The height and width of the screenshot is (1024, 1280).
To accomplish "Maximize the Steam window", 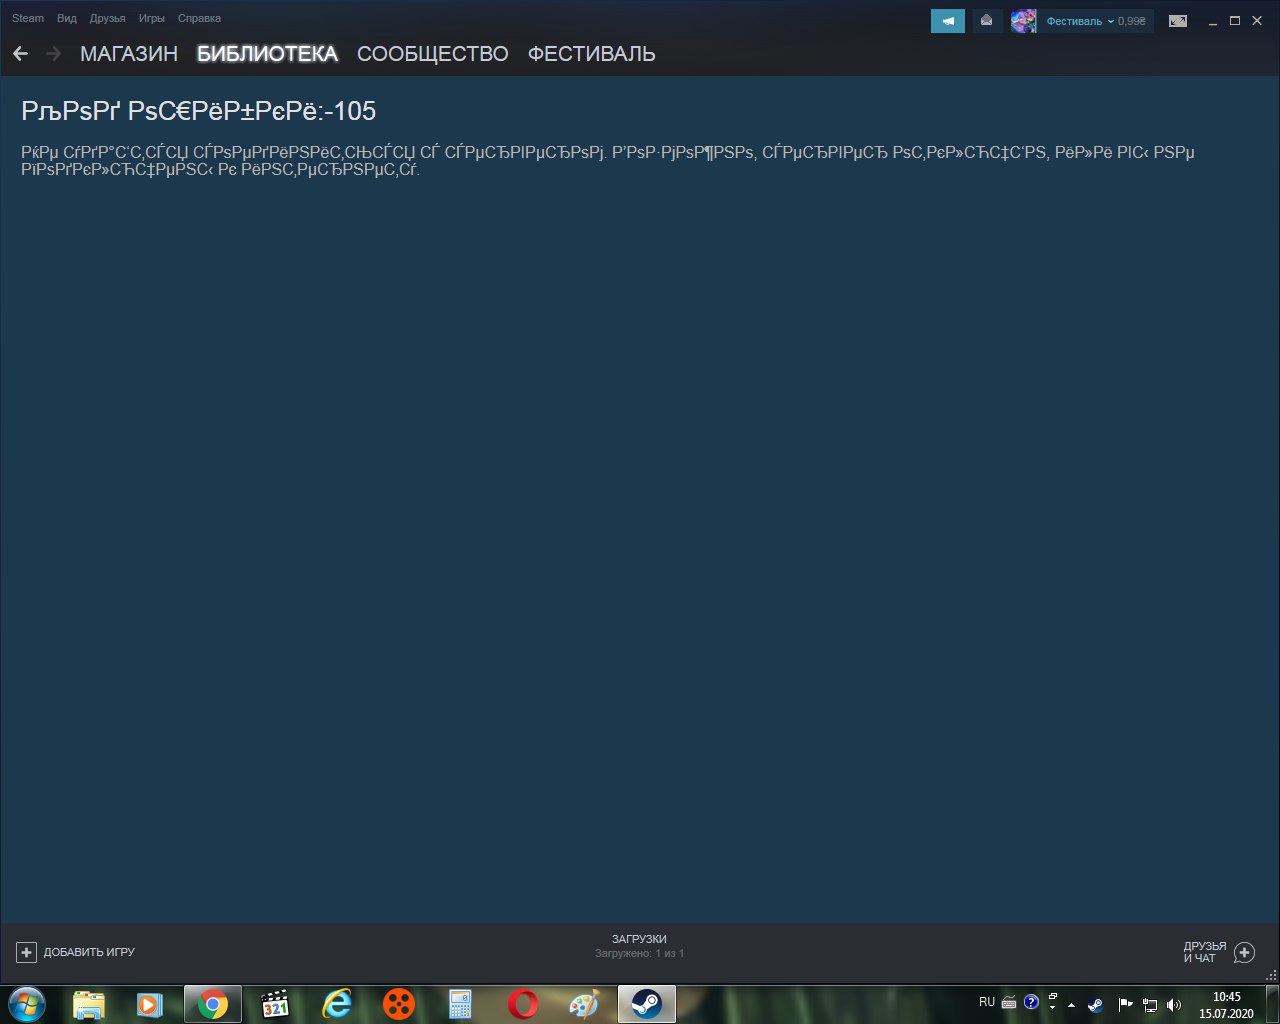I will coord(1235,21).
